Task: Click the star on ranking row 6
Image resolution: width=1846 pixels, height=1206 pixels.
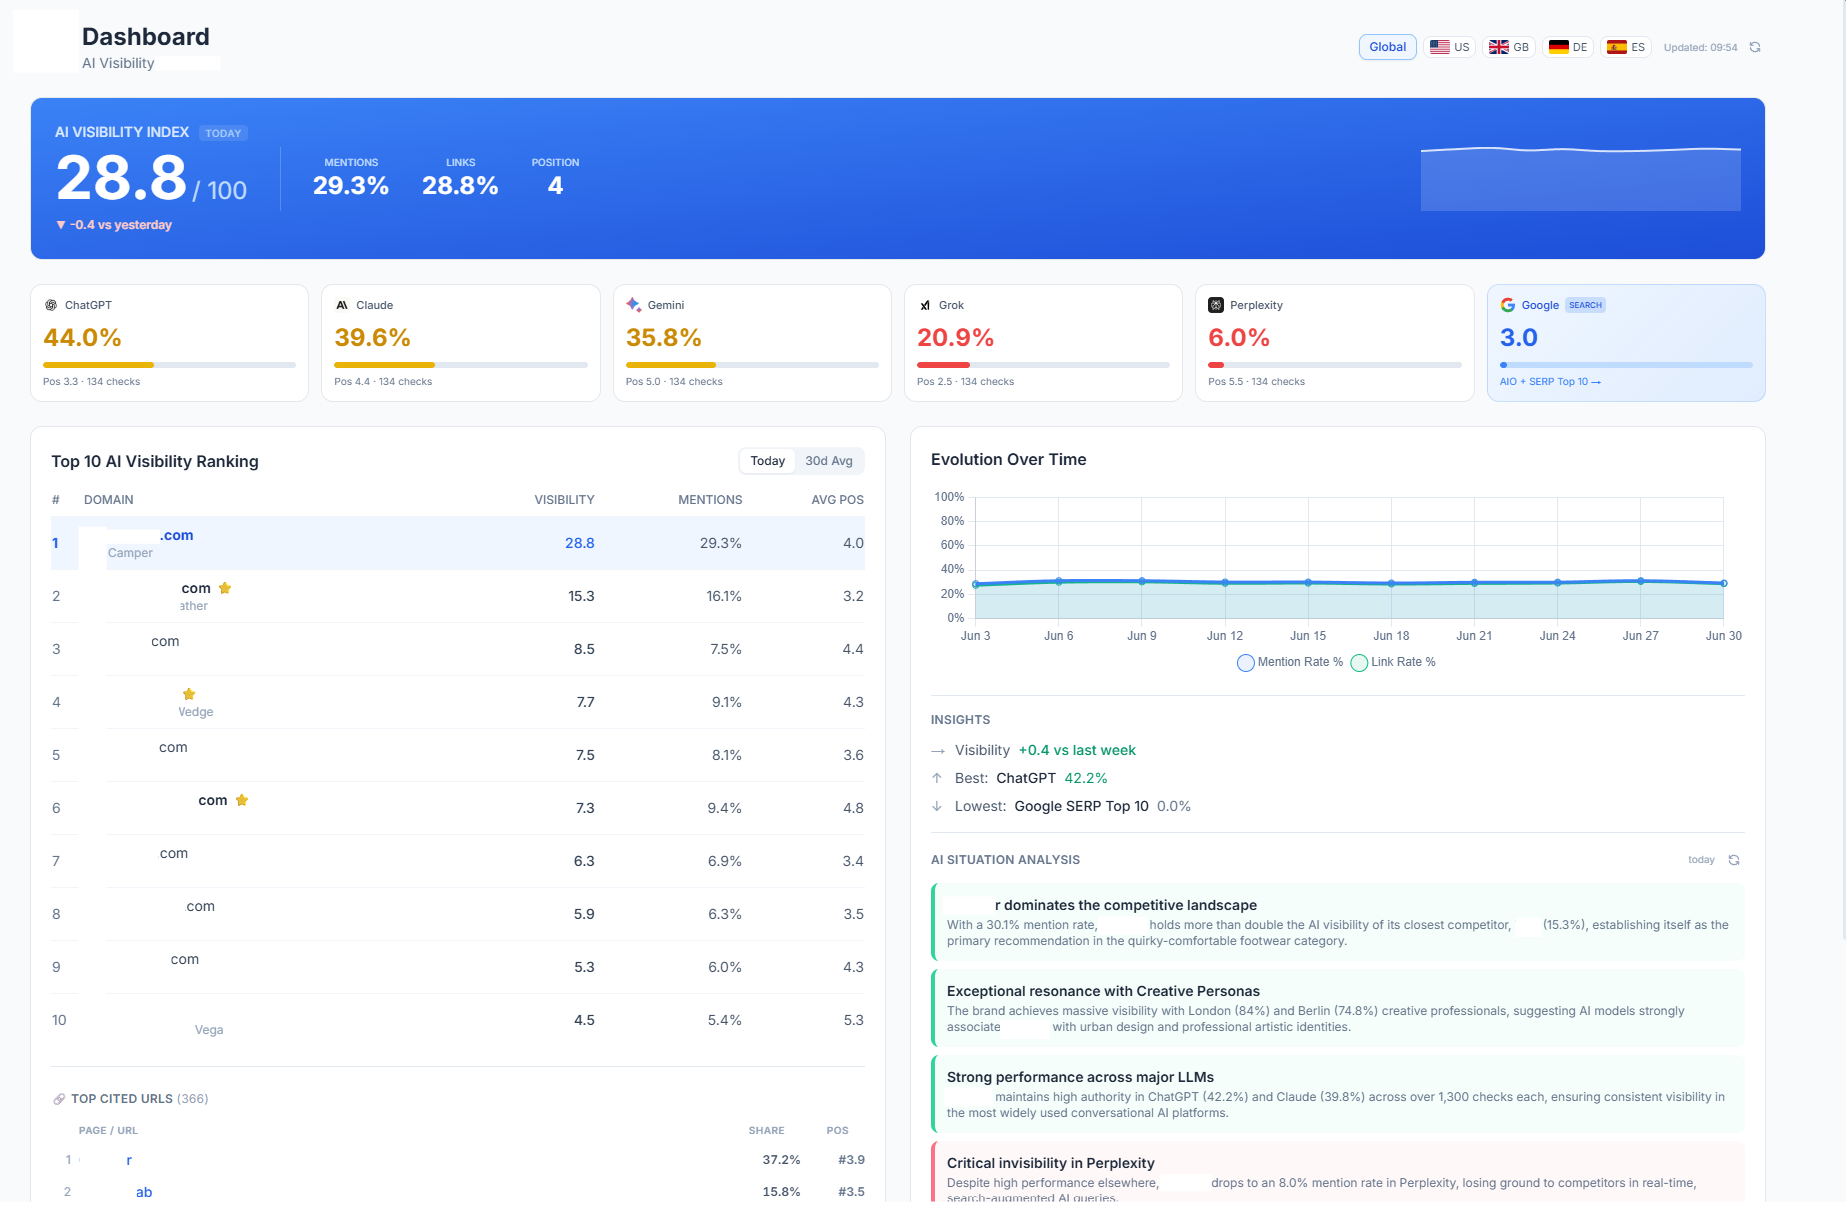Action: (242, 800)
